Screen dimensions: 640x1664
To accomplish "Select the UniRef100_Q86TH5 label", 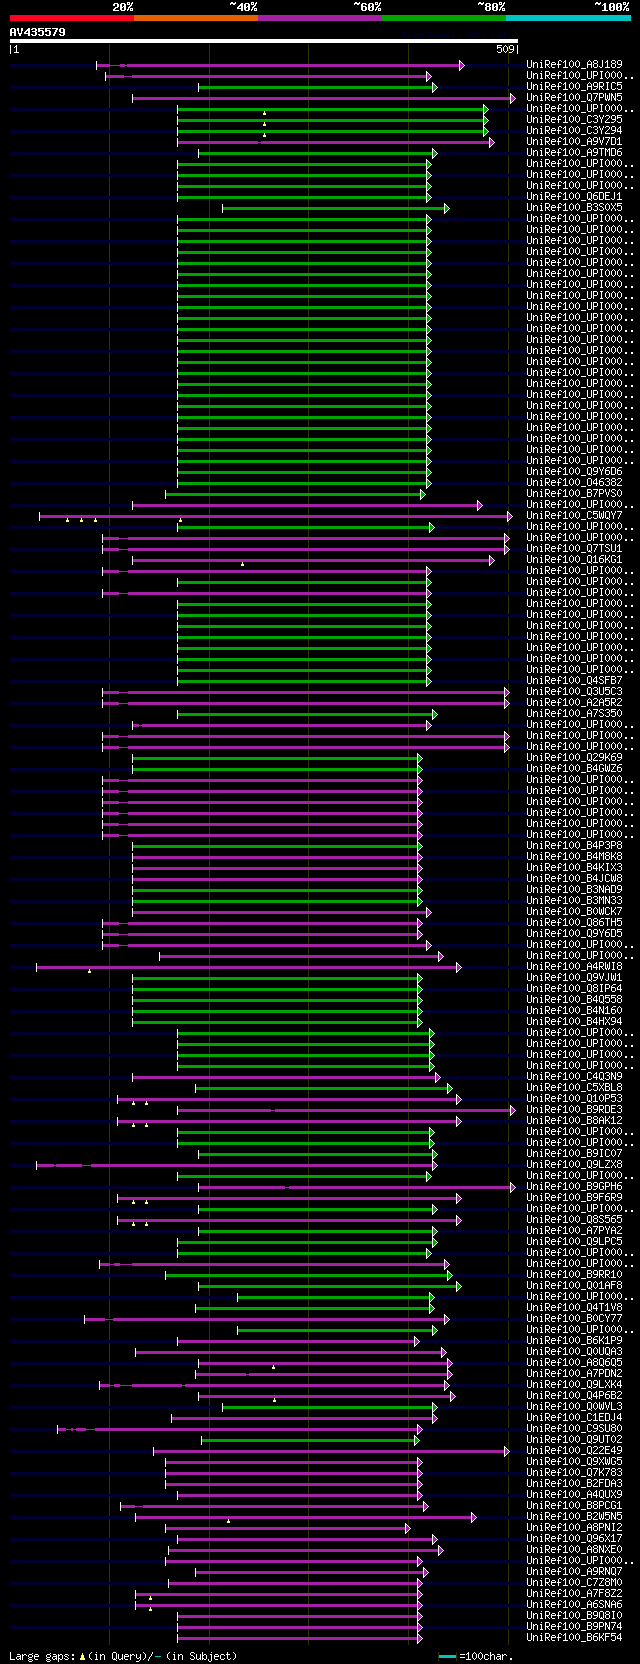I will coord(574,923).
